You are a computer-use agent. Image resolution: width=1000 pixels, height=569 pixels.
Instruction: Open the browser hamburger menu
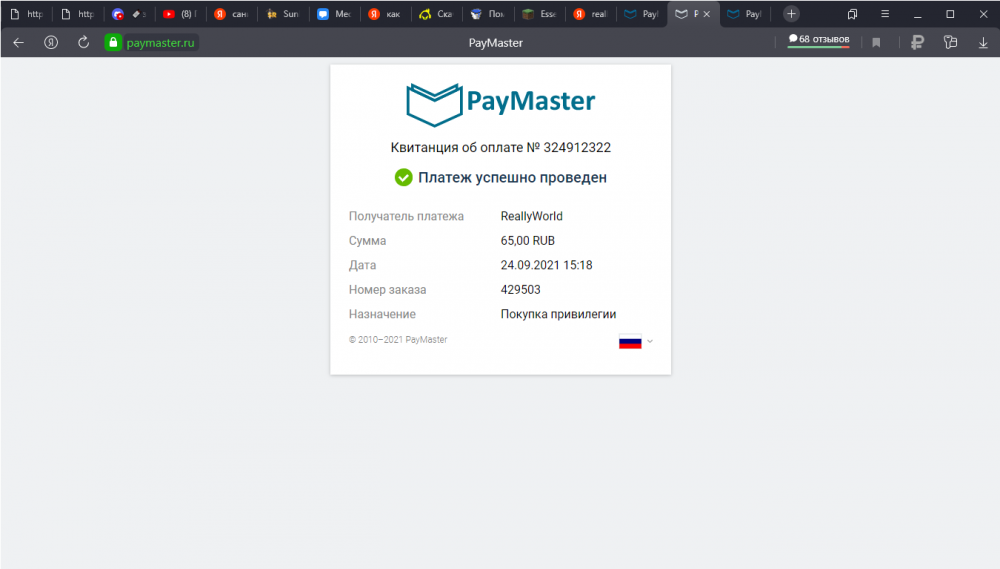coord(885,14)
